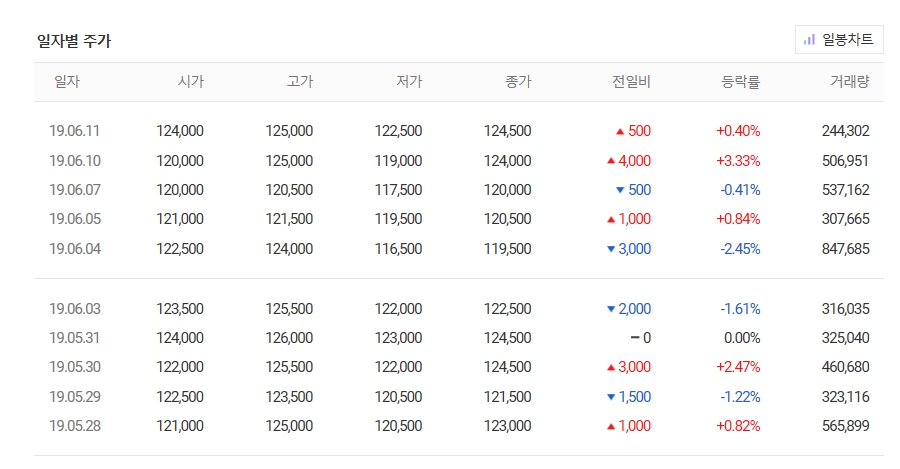Click volume 244,302 for 19.06.11
Viewport: 900px width, 469px height.
point(845,131)
